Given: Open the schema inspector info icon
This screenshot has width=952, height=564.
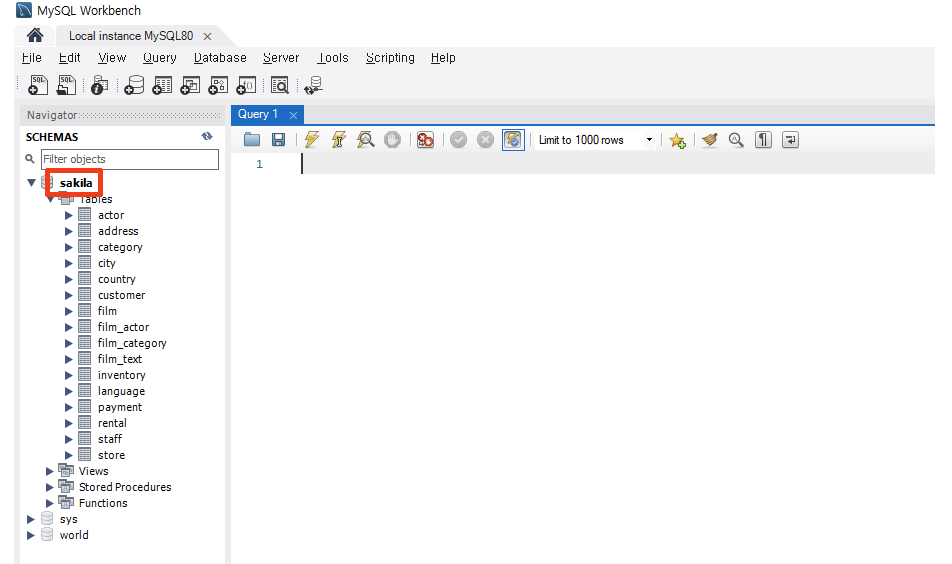Looking at the screenshot, I should pos(100,85).
